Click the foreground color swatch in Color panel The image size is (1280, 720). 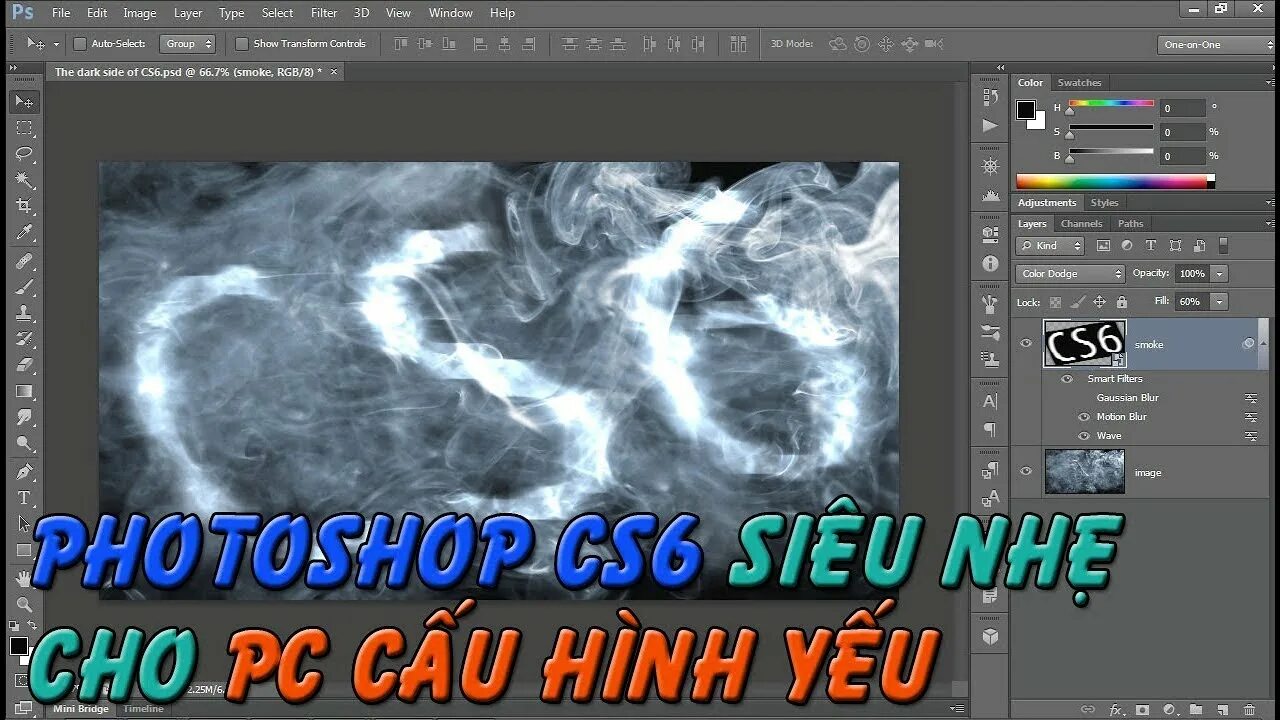pyautogui.click(x=1026, y=110)
